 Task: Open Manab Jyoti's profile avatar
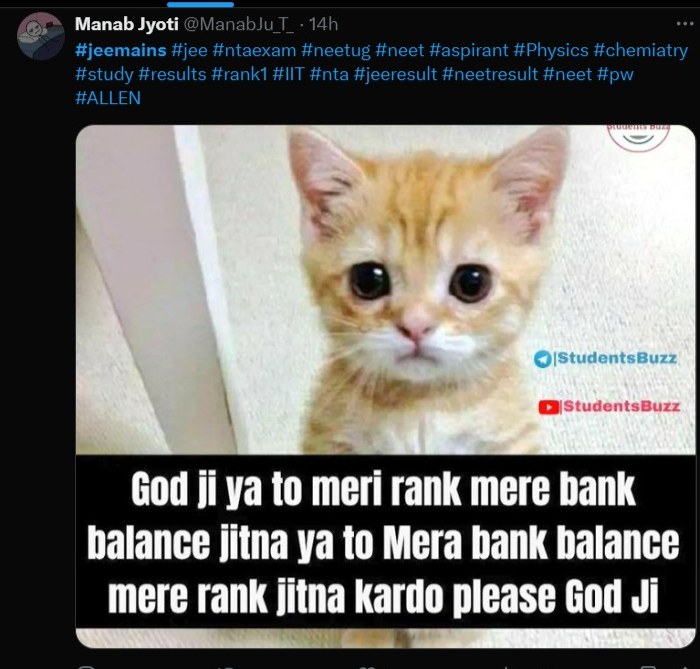[x=41, y=36]
